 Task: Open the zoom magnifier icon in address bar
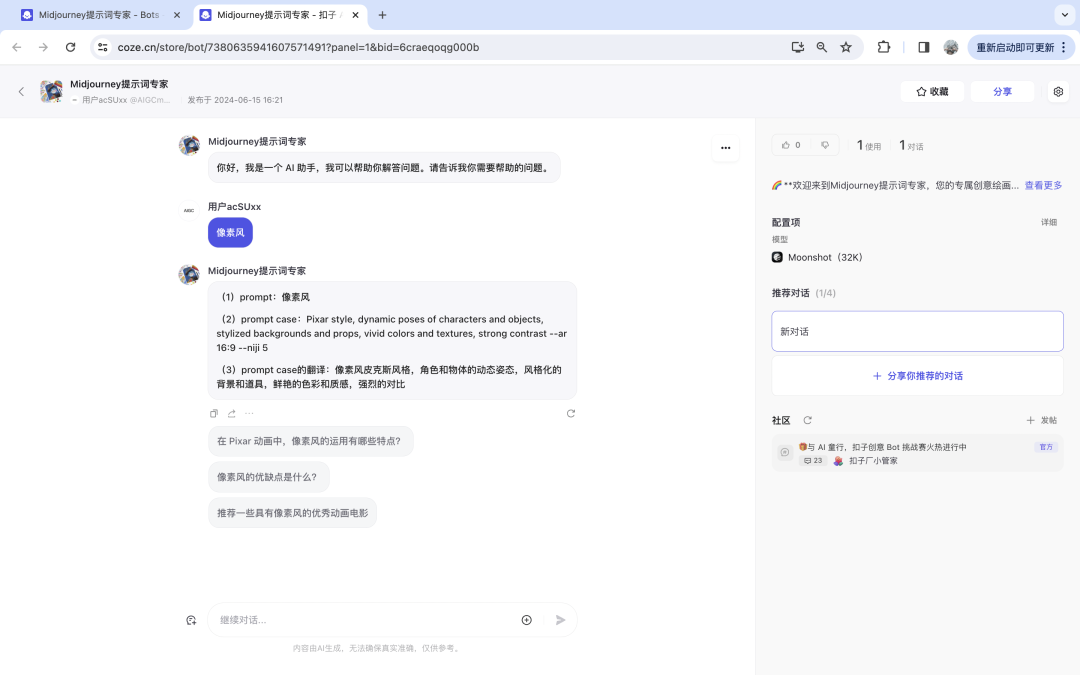tap(822, 47)
